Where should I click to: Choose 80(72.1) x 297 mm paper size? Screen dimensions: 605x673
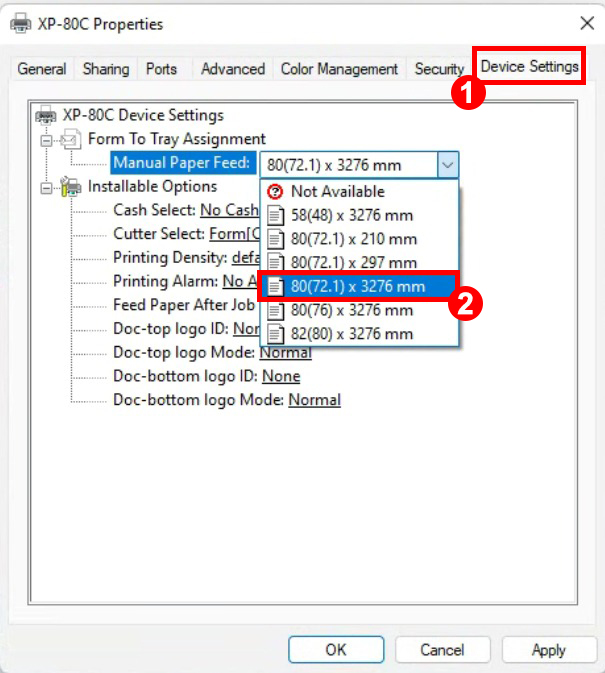(x=359, y=262)
